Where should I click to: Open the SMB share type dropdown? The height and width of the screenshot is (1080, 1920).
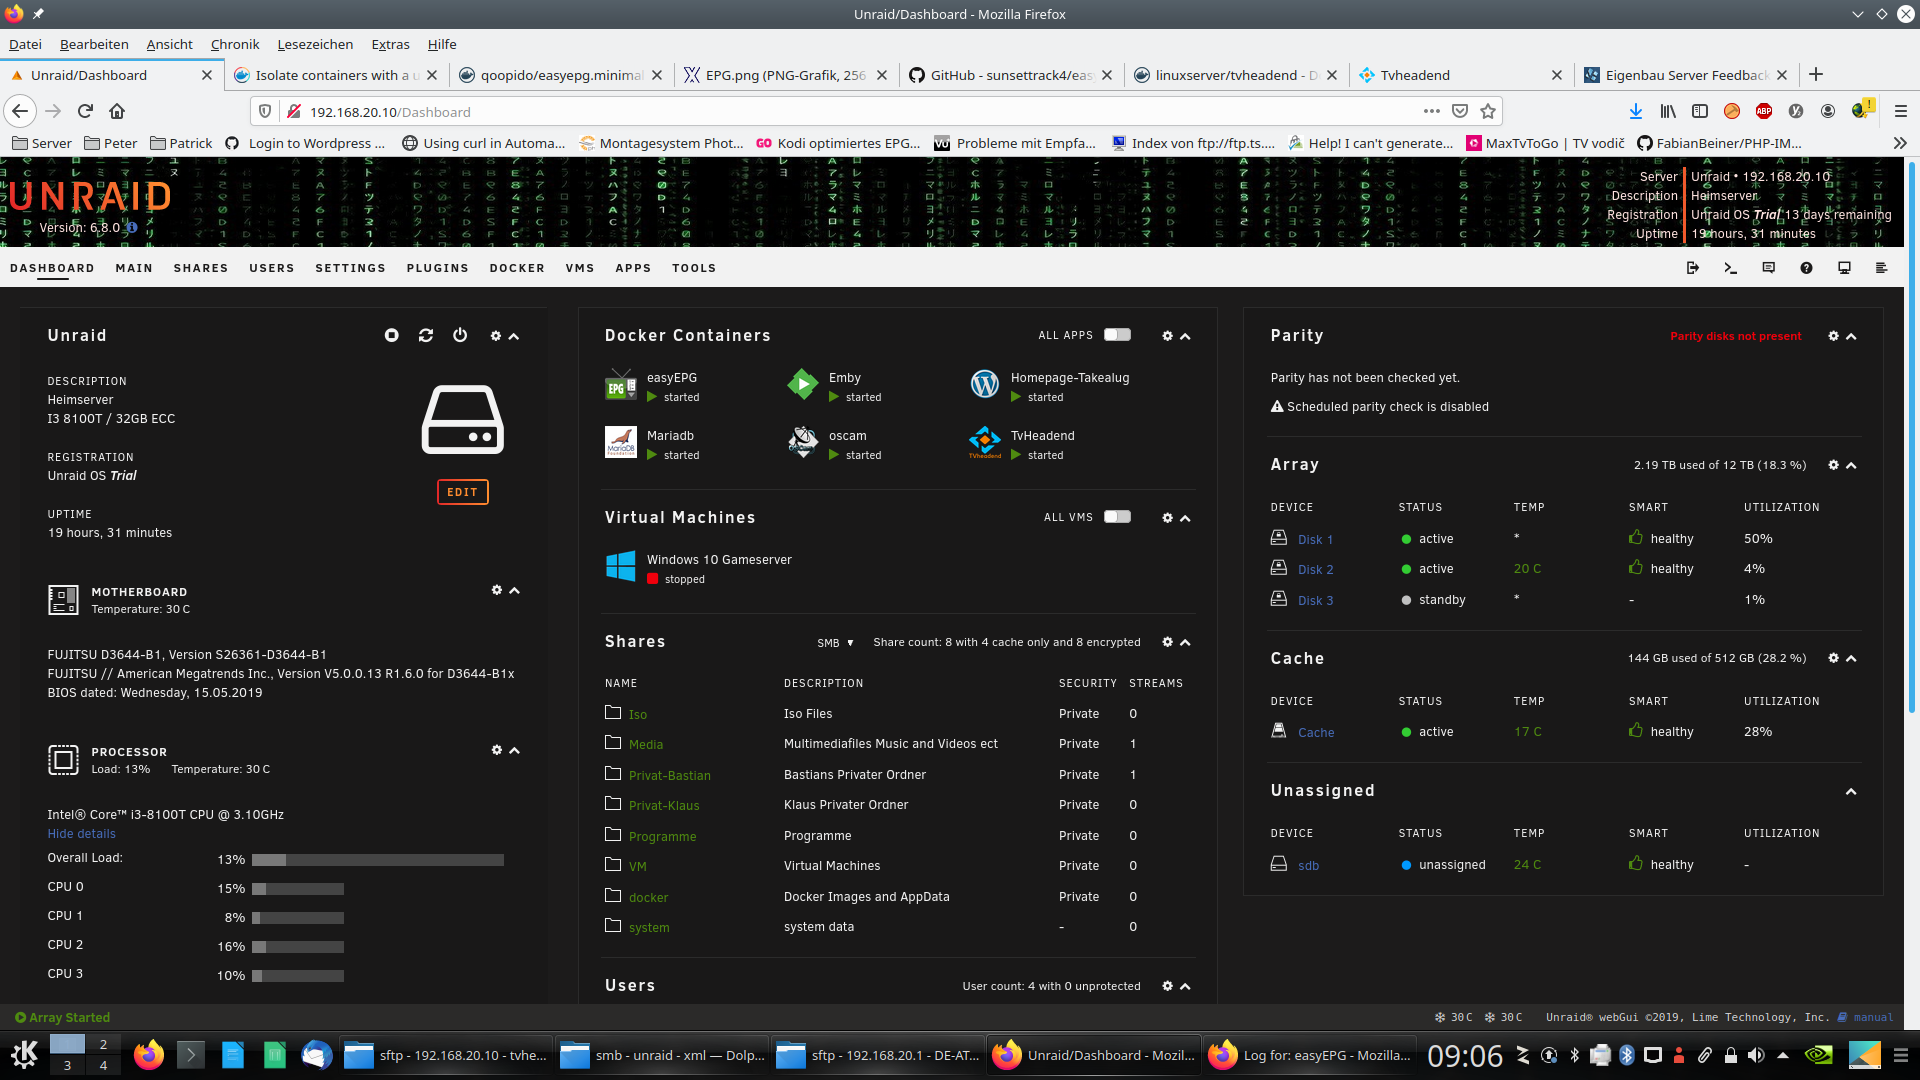(x=836, y=643)
